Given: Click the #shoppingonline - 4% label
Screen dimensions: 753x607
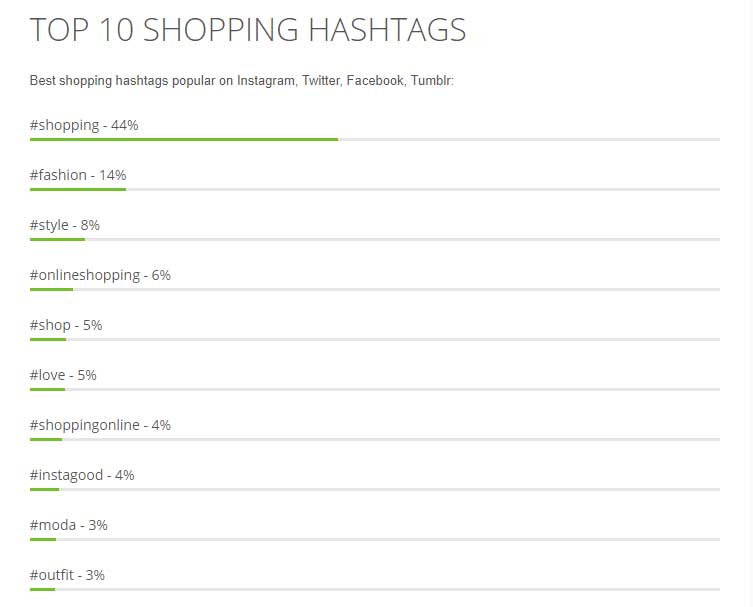Looking at the screenshot, I should pyautogui.click(x=100, y=425).
